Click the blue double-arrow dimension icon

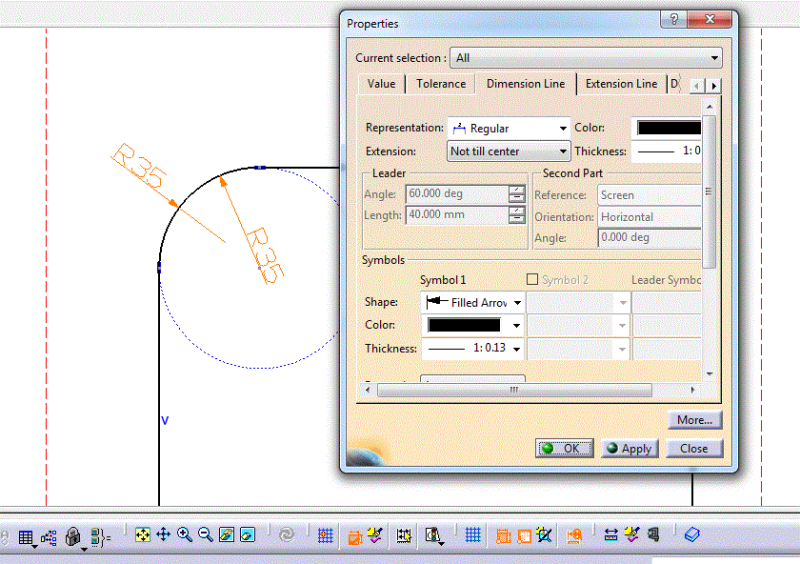611,535
